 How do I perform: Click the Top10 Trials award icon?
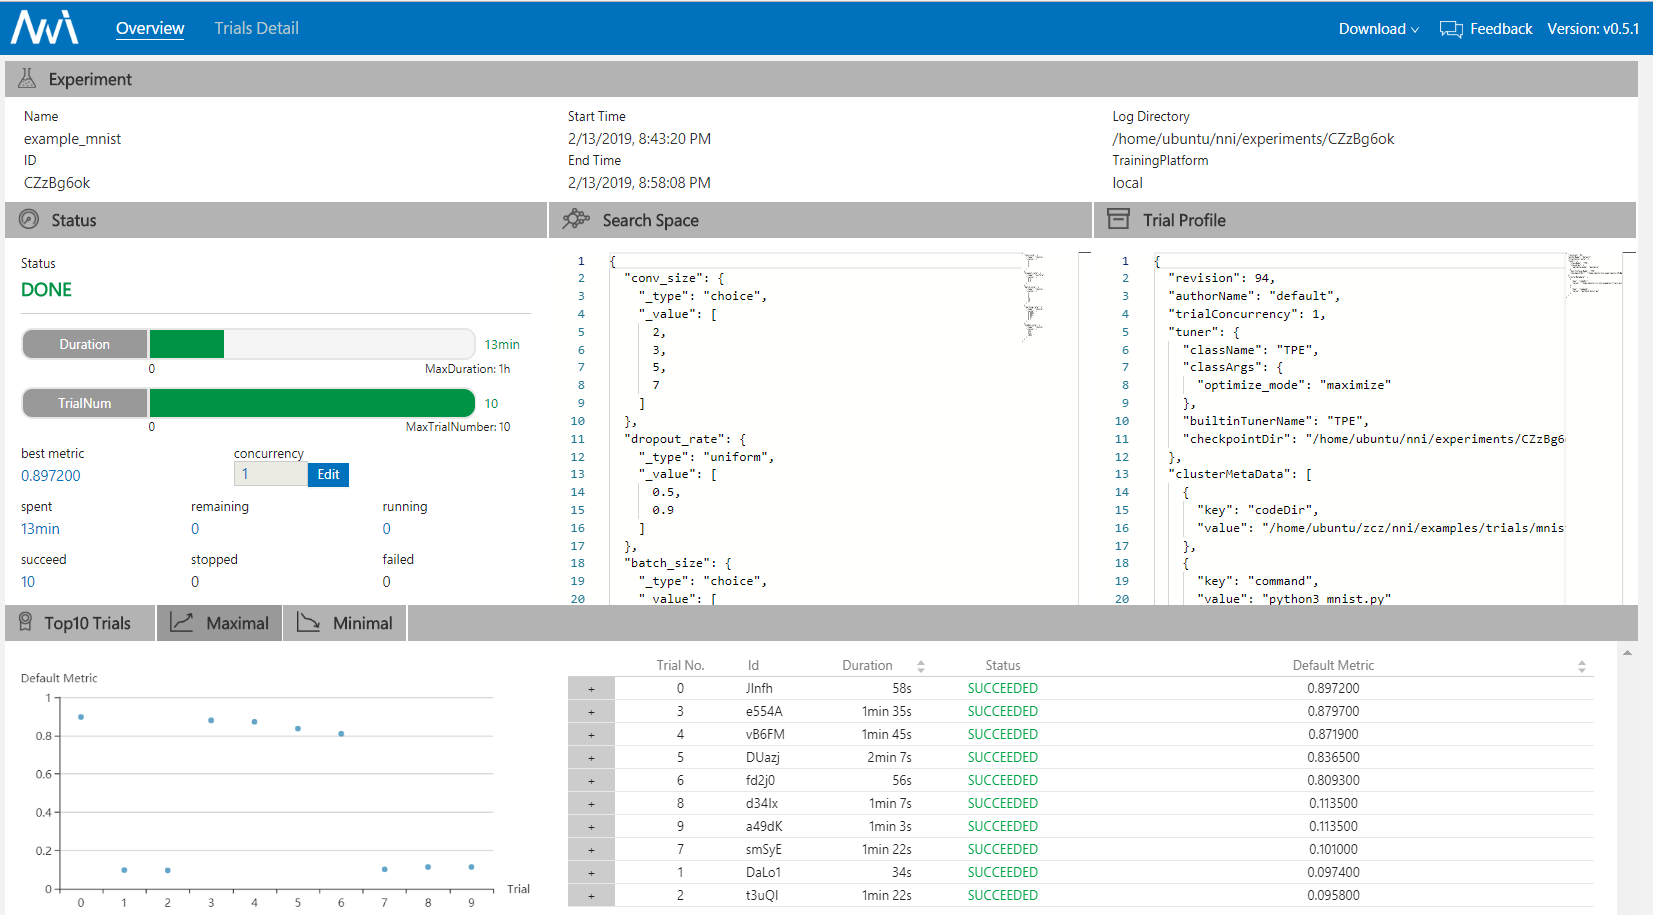point(26,622)
